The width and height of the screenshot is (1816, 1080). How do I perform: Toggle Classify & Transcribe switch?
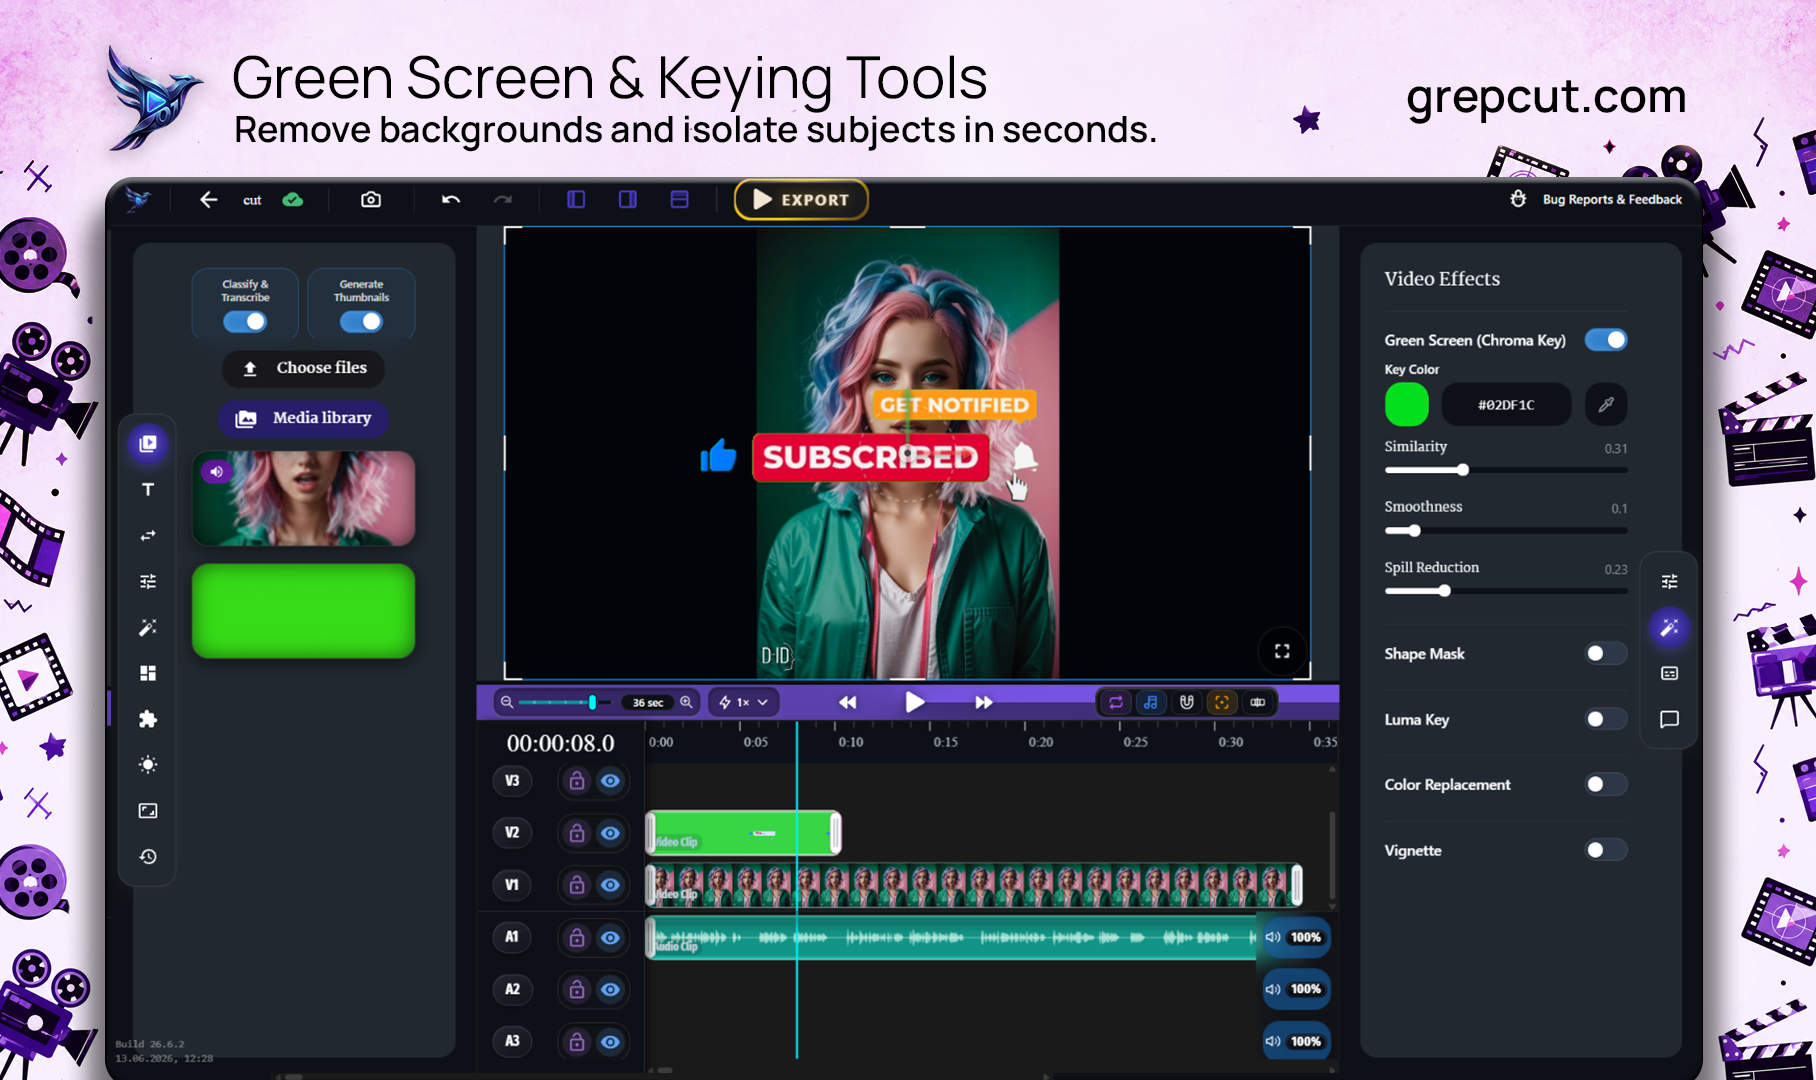tap(245, 321)
